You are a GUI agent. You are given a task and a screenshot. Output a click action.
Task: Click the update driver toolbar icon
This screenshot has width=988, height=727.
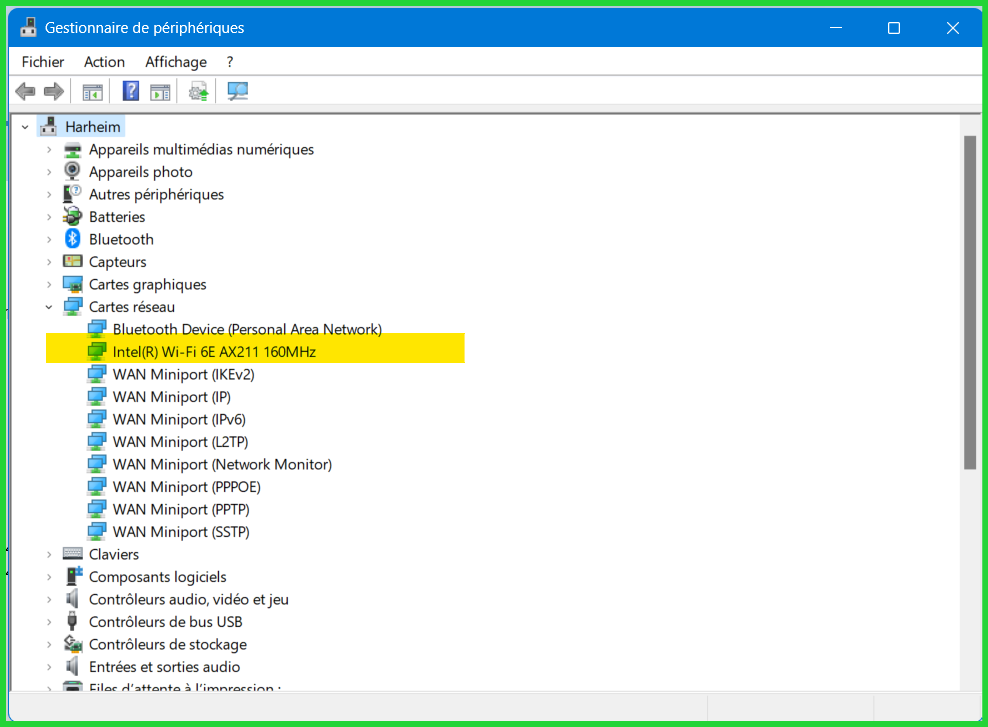(x=199, y=92)
